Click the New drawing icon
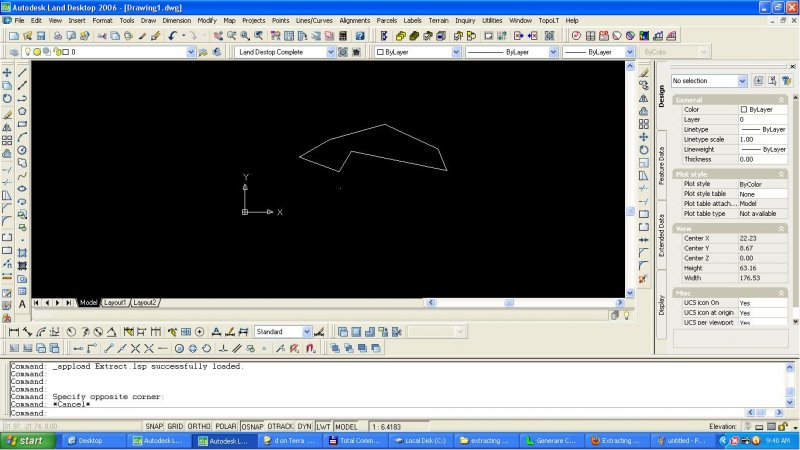The height and width of the screenshot is (450, 800). coord(14,36)
